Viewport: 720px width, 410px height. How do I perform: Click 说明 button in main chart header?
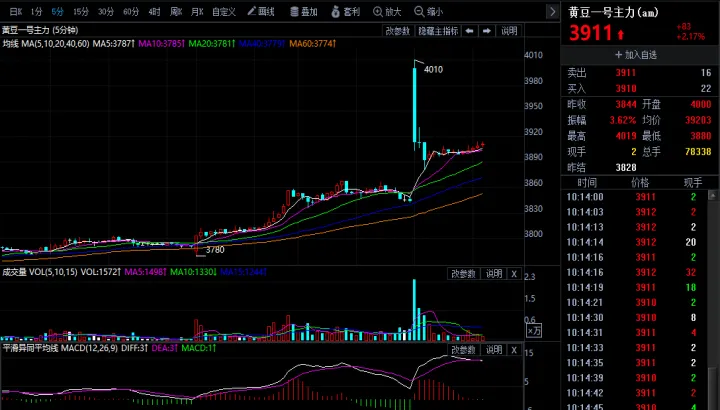coord(509,31)
